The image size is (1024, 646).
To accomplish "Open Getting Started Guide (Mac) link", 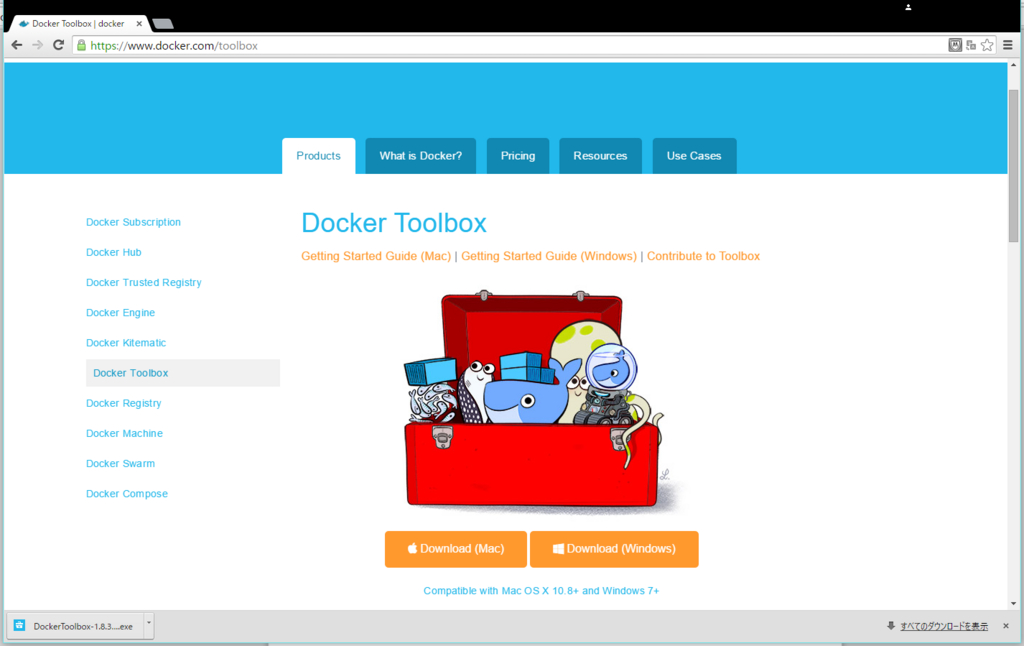I will pyautogui.click(x=376, y=256).
